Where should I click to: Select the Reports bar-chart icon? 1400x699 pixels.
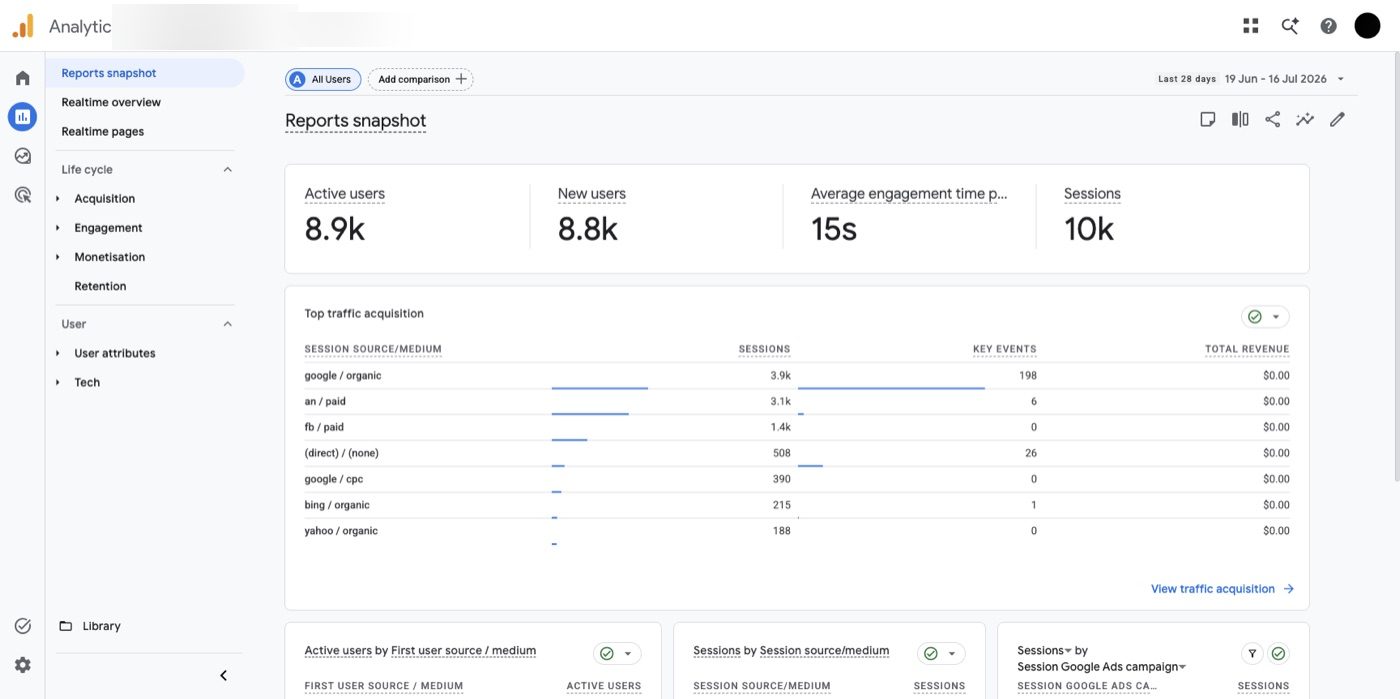22,117
